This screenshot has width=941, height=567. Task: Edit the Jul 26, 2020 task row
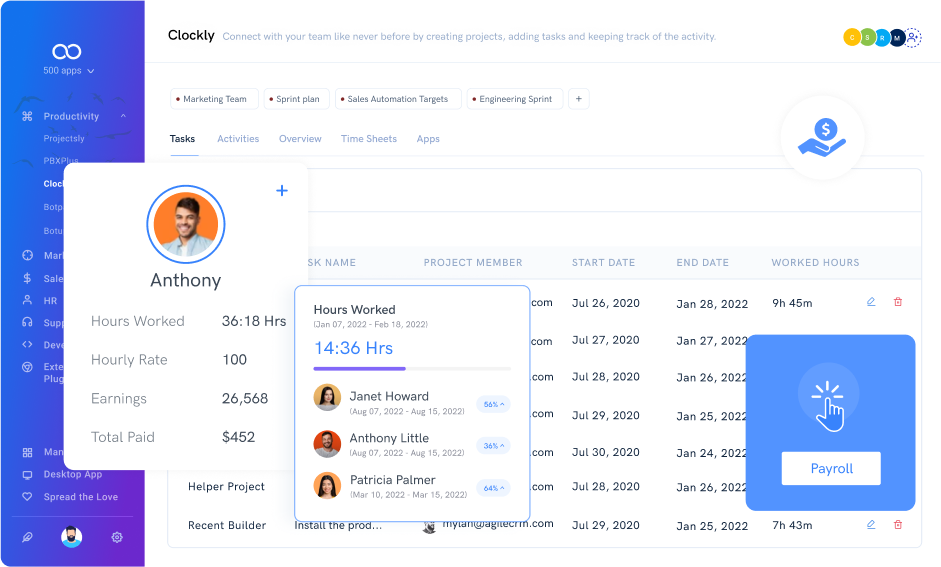tap(871, 301)
